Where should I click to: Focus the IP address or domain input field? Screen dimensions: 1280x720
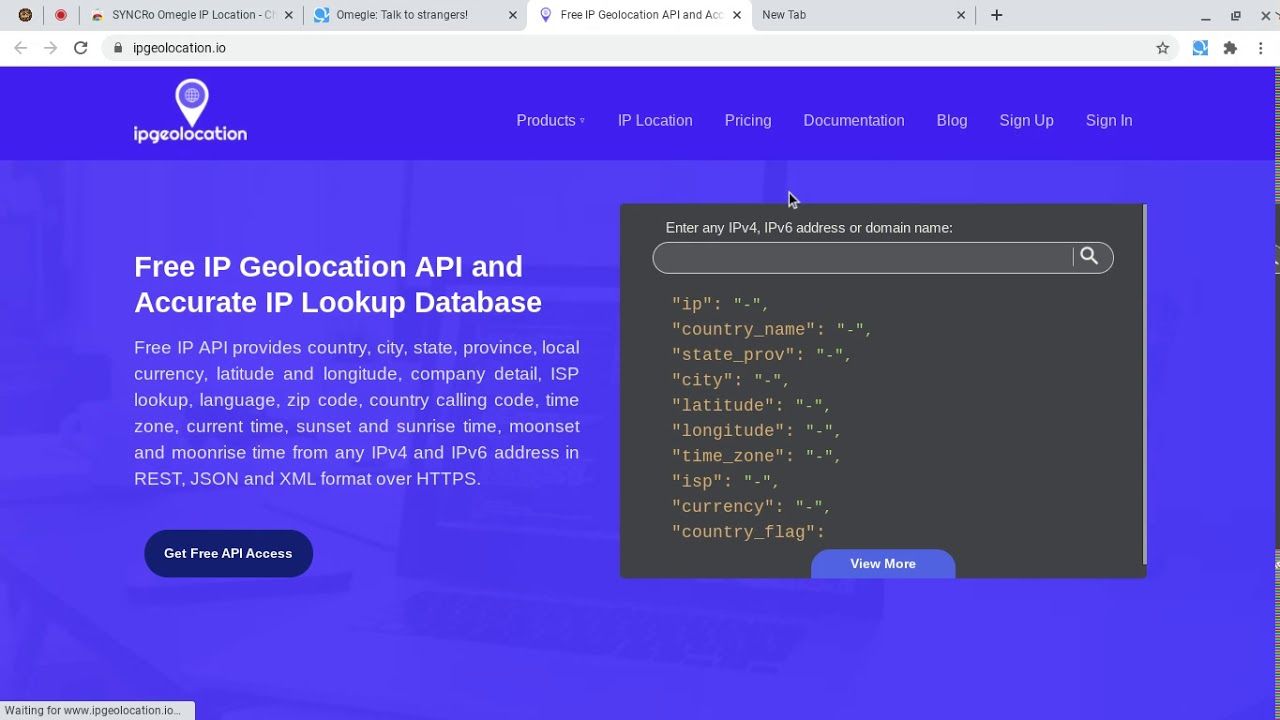(864, 258)
